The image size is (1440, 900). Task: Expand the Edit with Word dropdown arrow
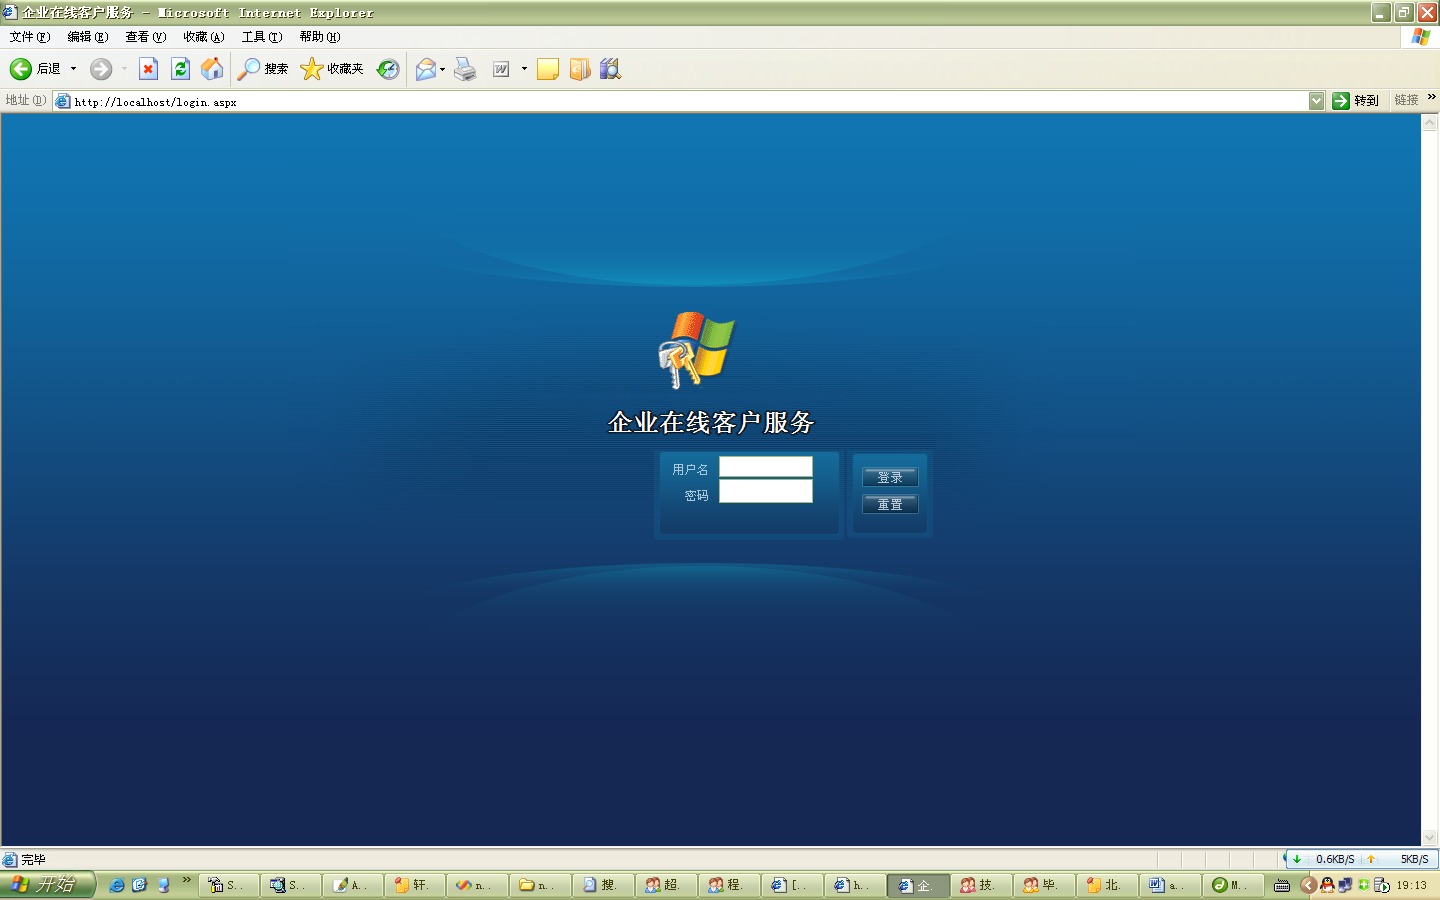coord(524,69)
